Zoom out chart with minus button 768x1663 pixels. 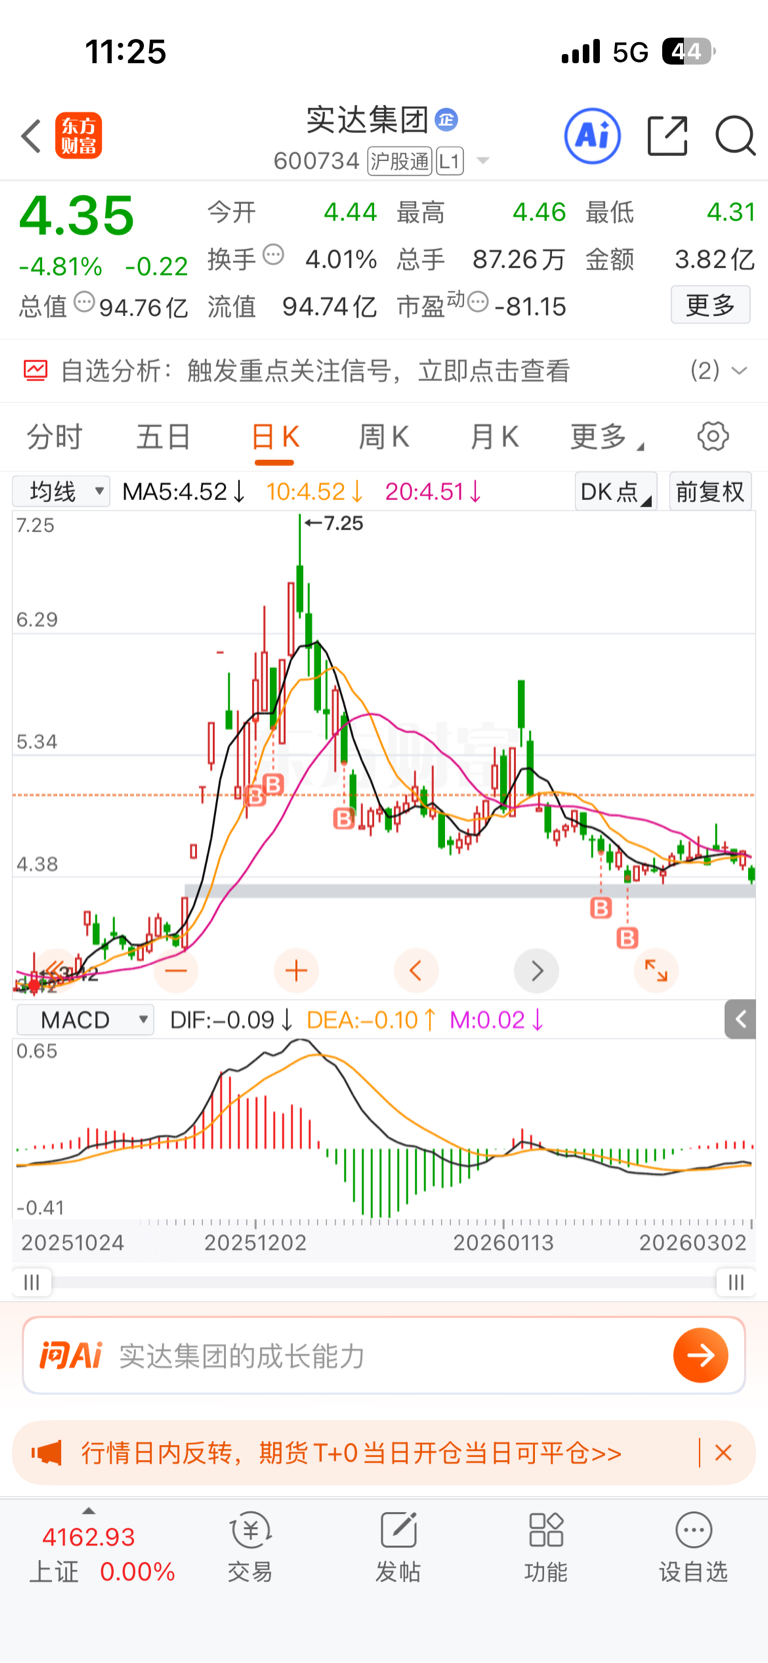(x=176, y=970)
